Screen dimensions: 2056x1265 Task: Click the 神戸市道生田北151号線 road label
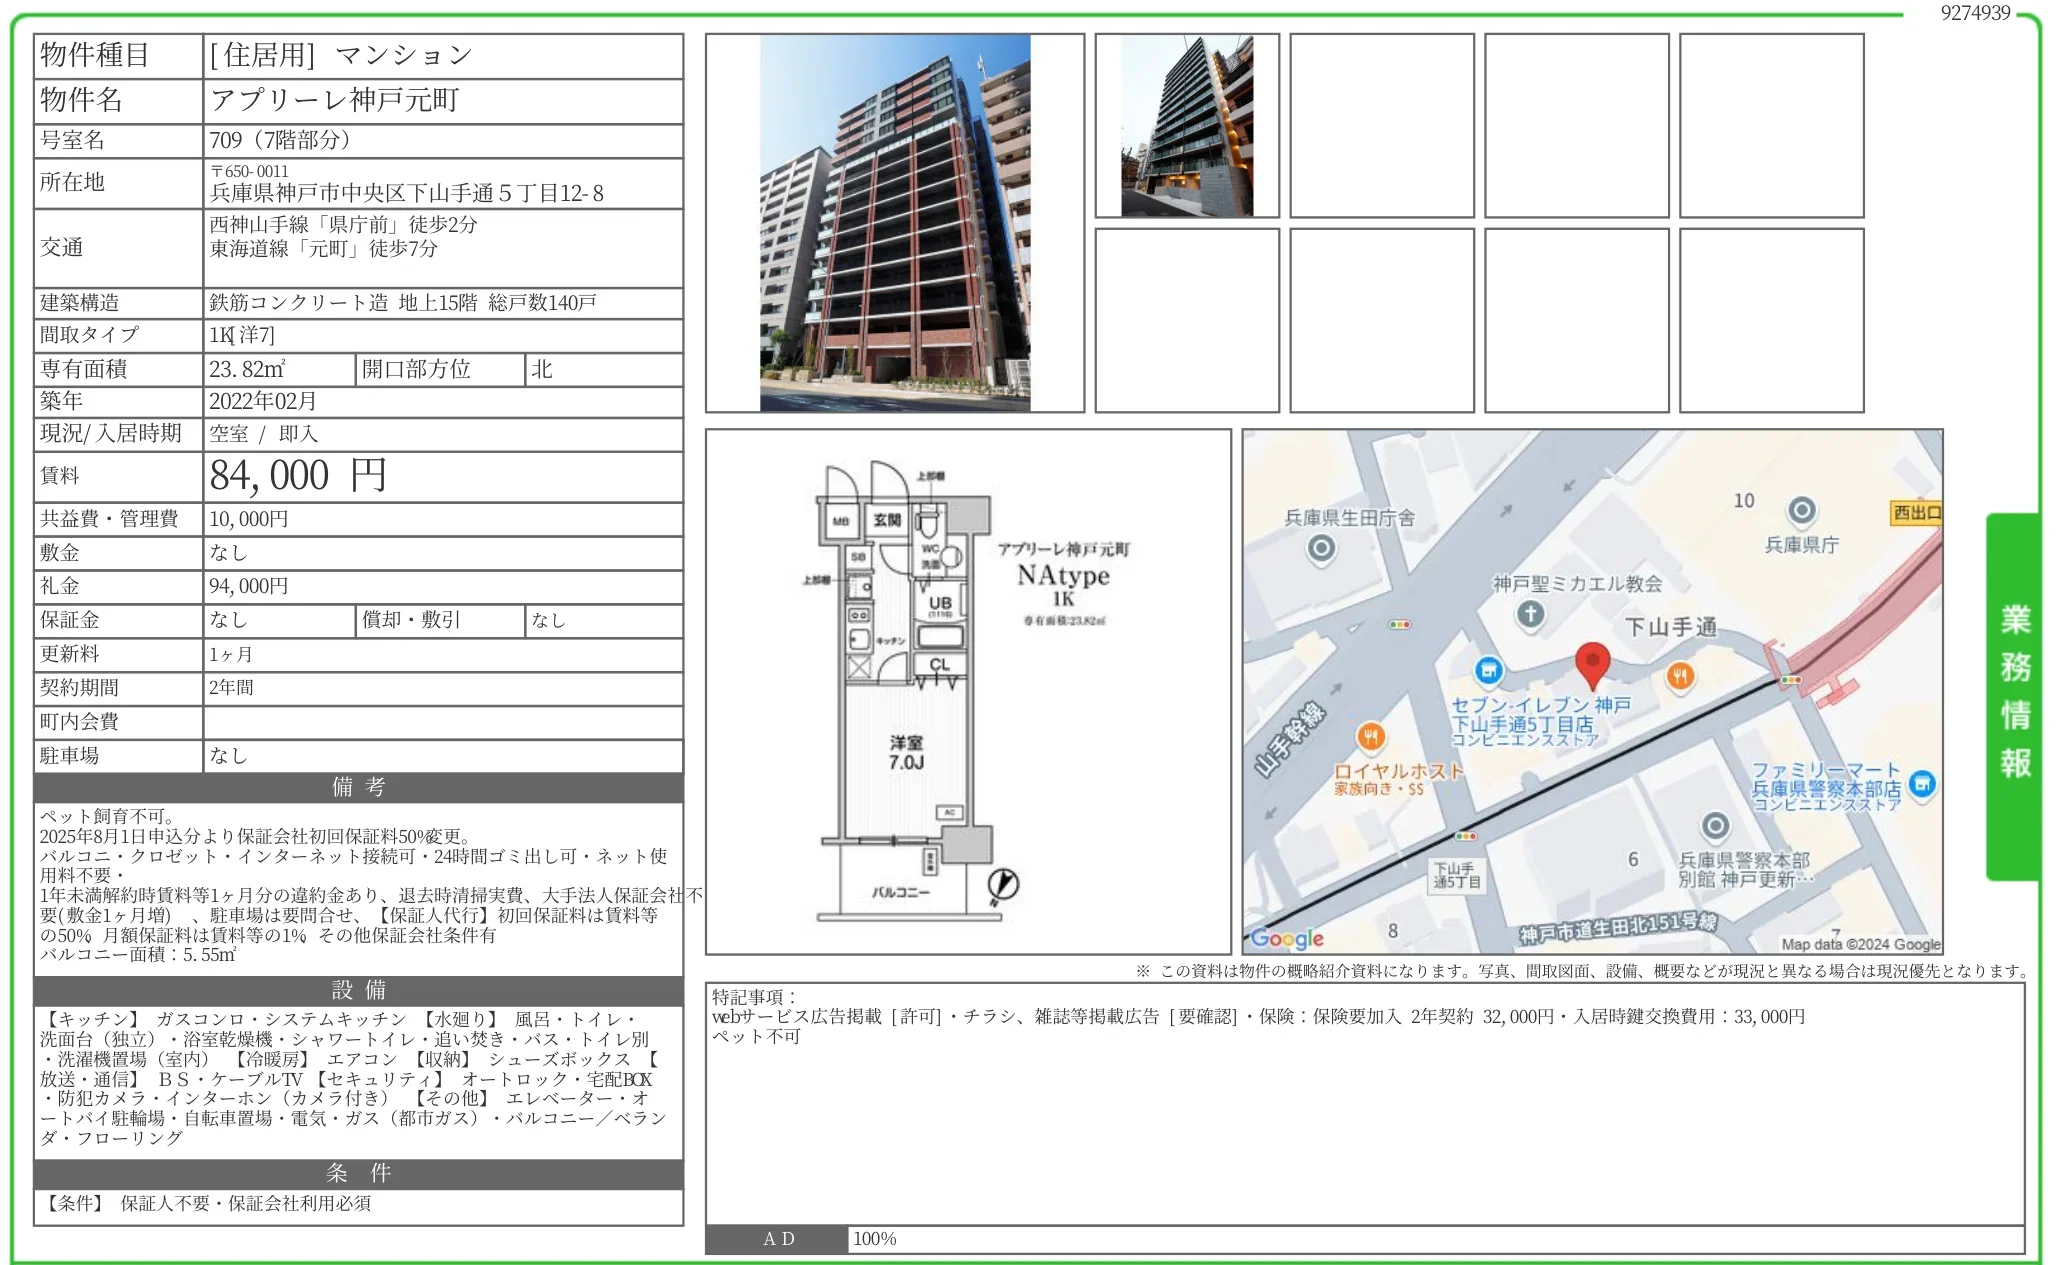click(x=1617, y=927)
